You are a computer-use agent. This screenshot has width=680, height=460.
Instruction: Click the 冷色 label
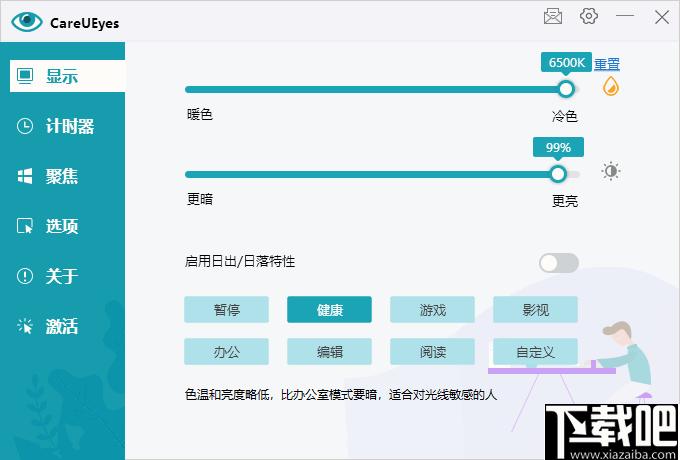tap(565, 116)
